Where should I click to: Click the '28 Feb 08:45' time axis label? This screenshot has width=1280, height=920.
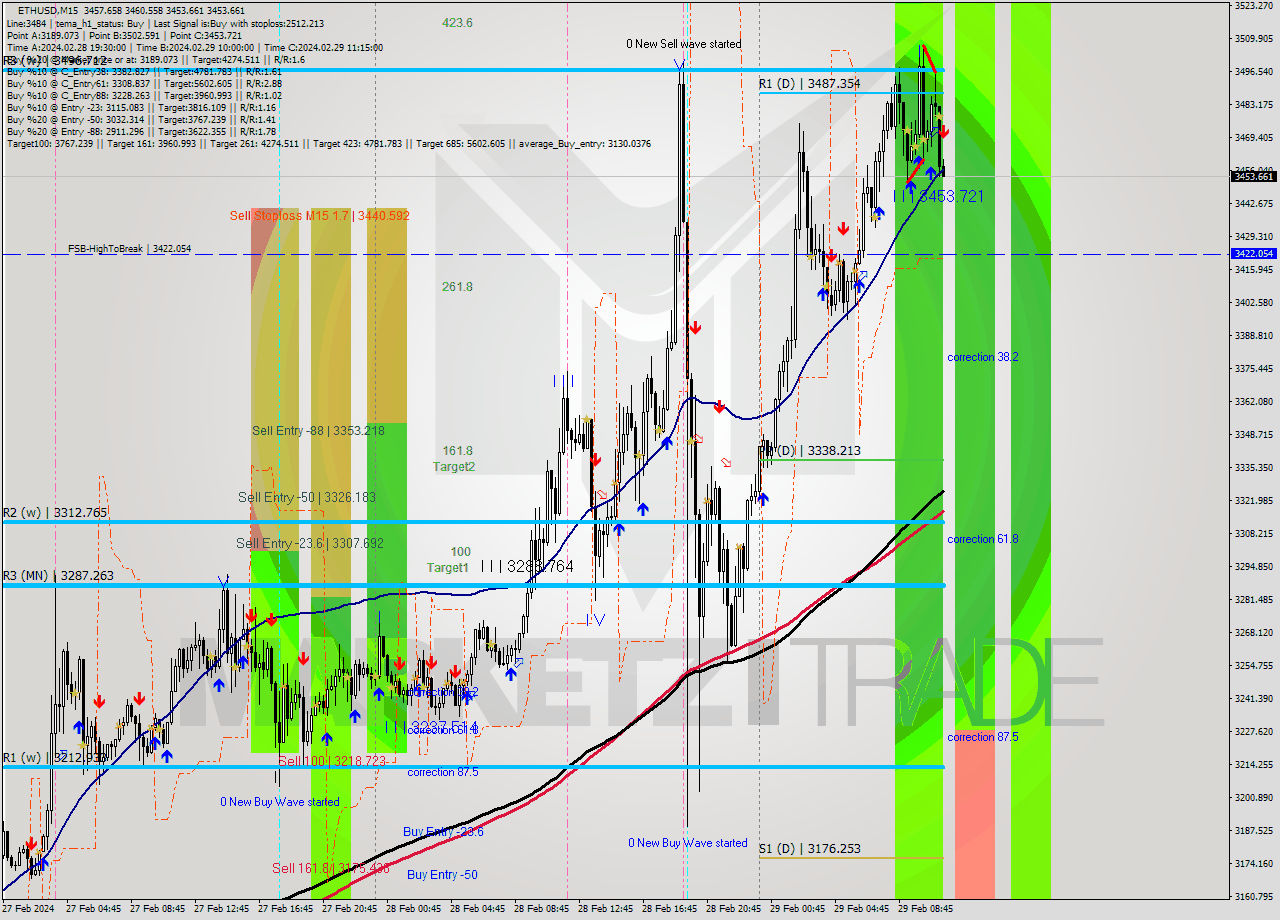(542, 910)
